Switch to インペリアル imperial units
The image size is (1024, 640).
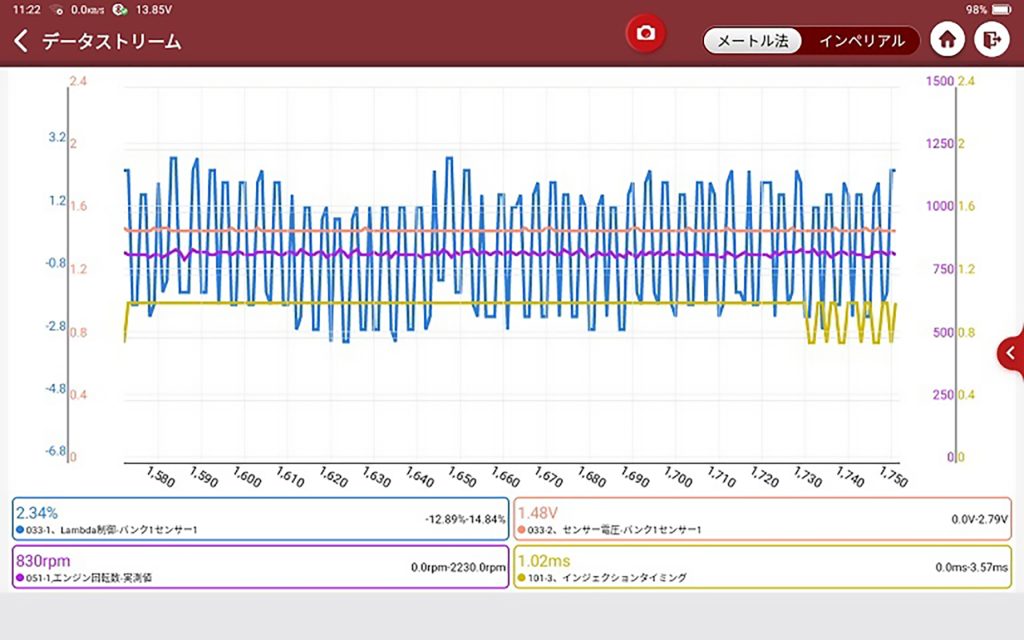click(x=861, y=40)
